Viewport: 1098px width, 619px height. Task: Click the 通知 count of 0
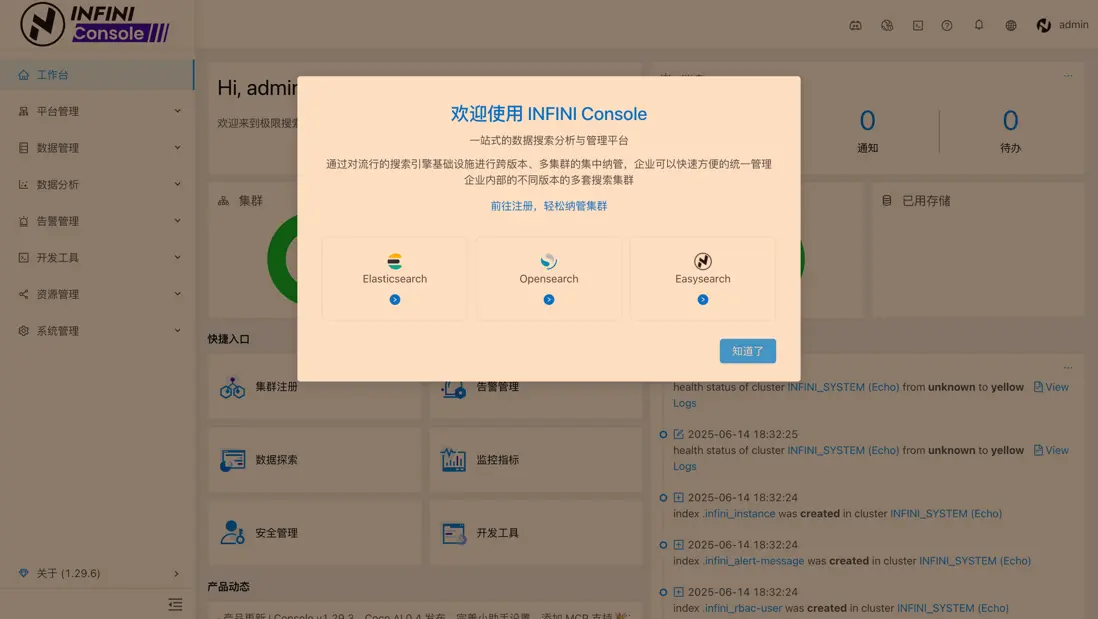coord(867,121)
